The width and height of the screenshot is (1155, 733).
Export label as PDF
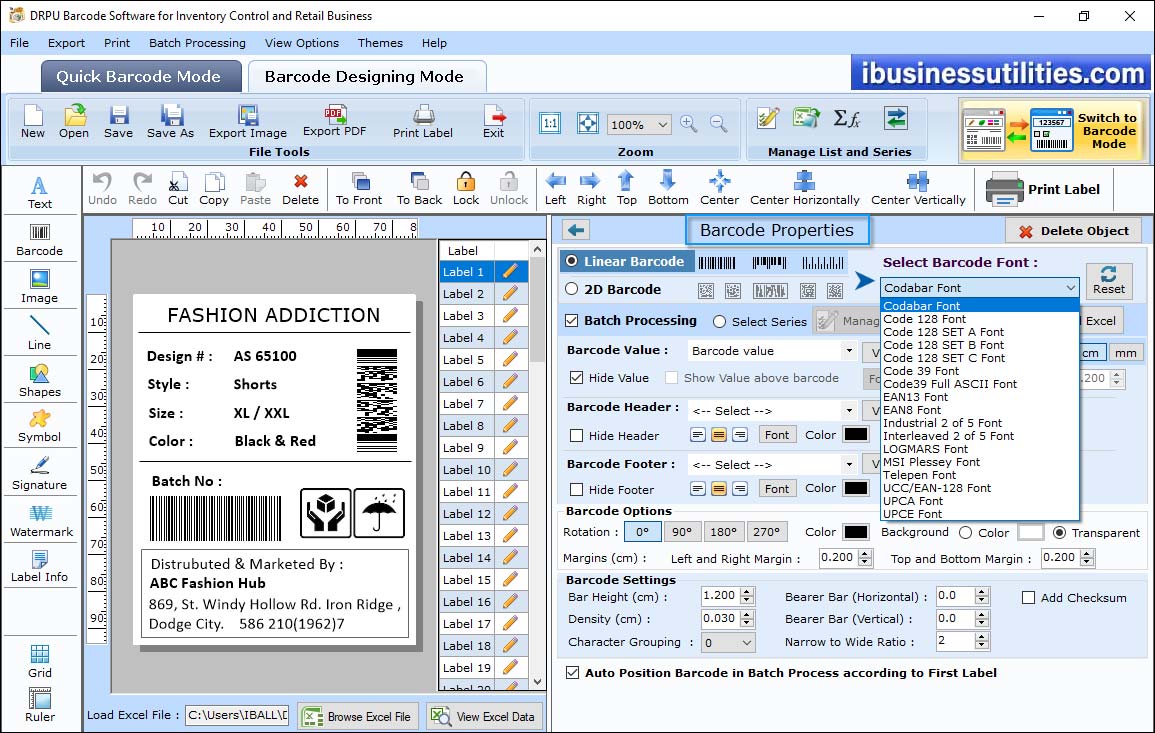coord(334,122)
